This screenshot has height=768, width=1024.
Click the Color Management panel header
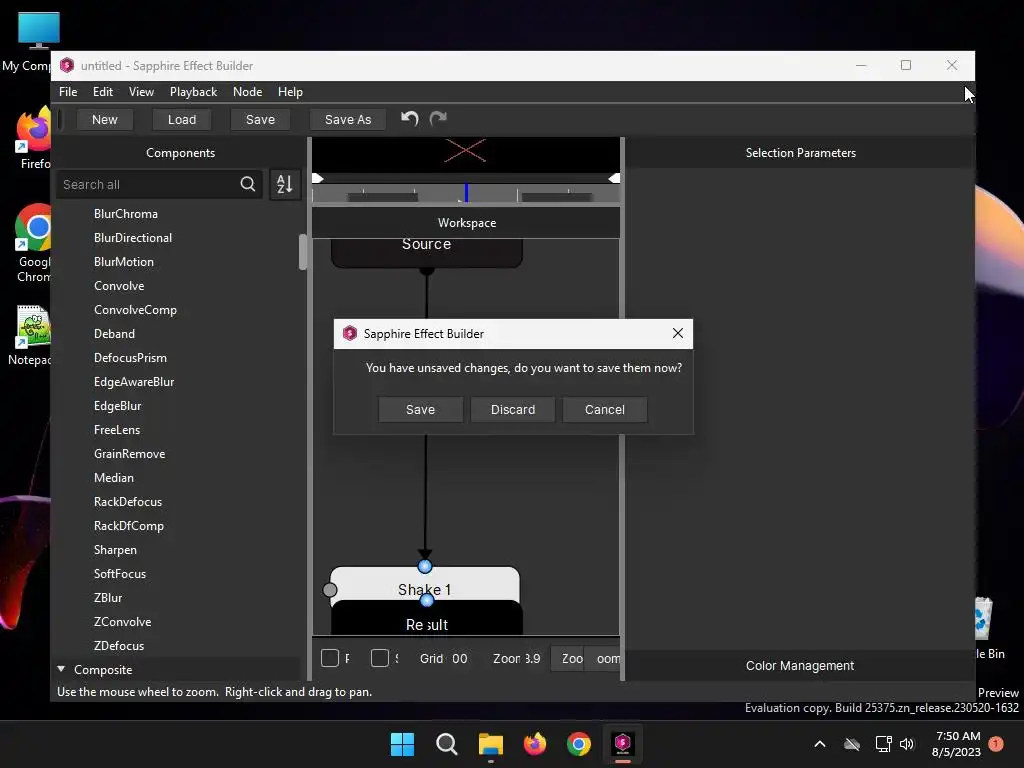pos(799,665)
